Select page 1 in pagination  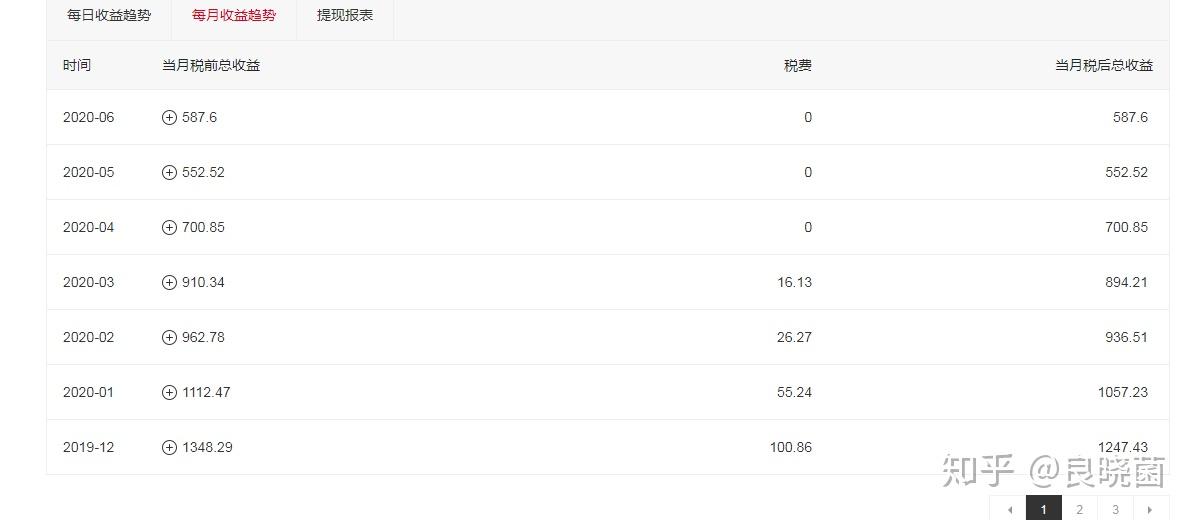[1043, 509]
